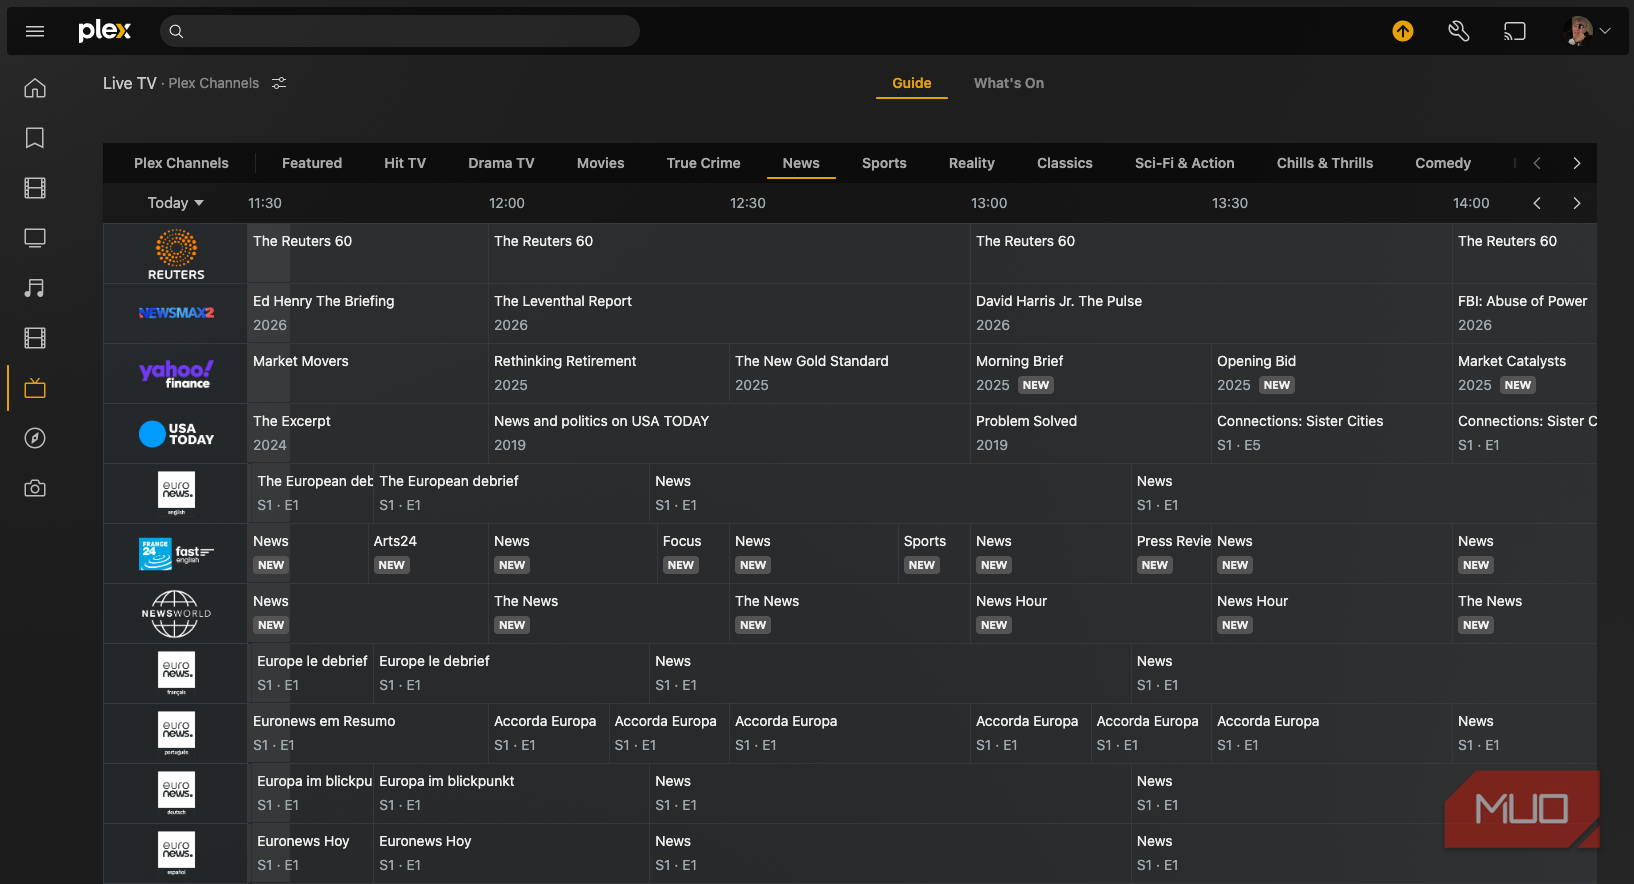
Task: Open the Music note icon
Action: 35,288
